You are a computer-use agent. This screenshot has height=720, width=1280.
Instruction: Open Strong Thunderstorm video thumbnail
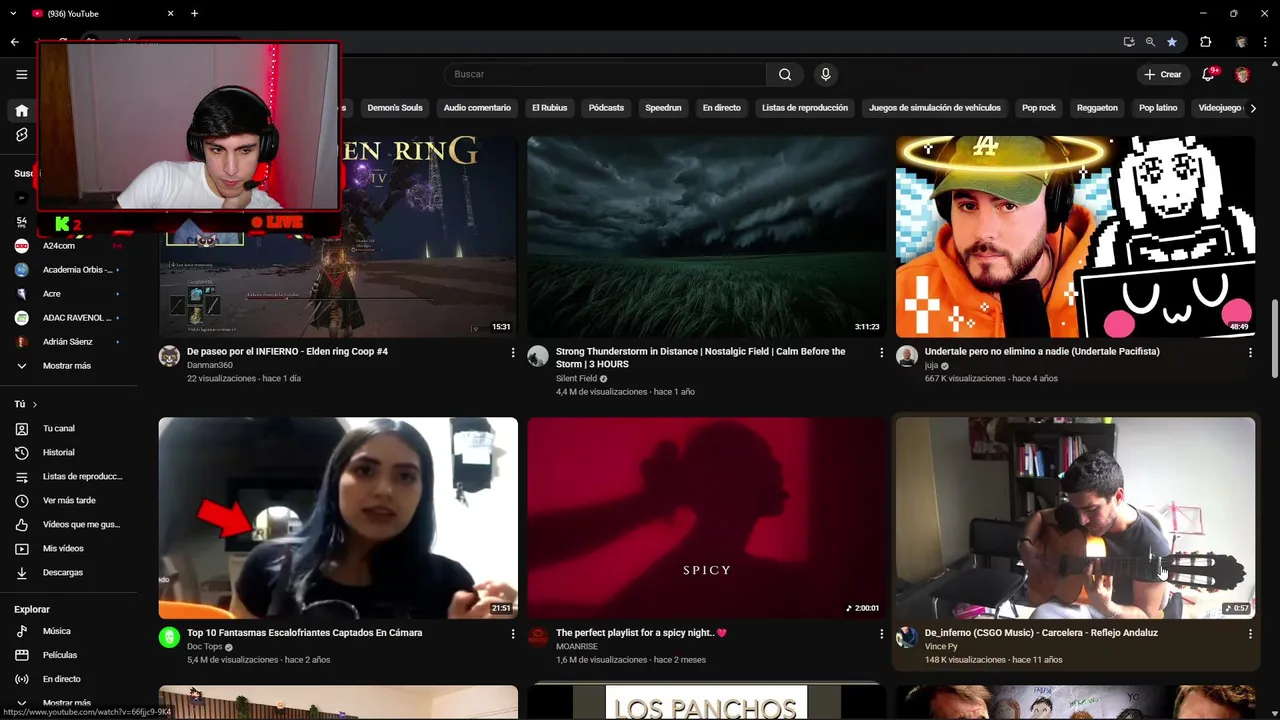707,237
